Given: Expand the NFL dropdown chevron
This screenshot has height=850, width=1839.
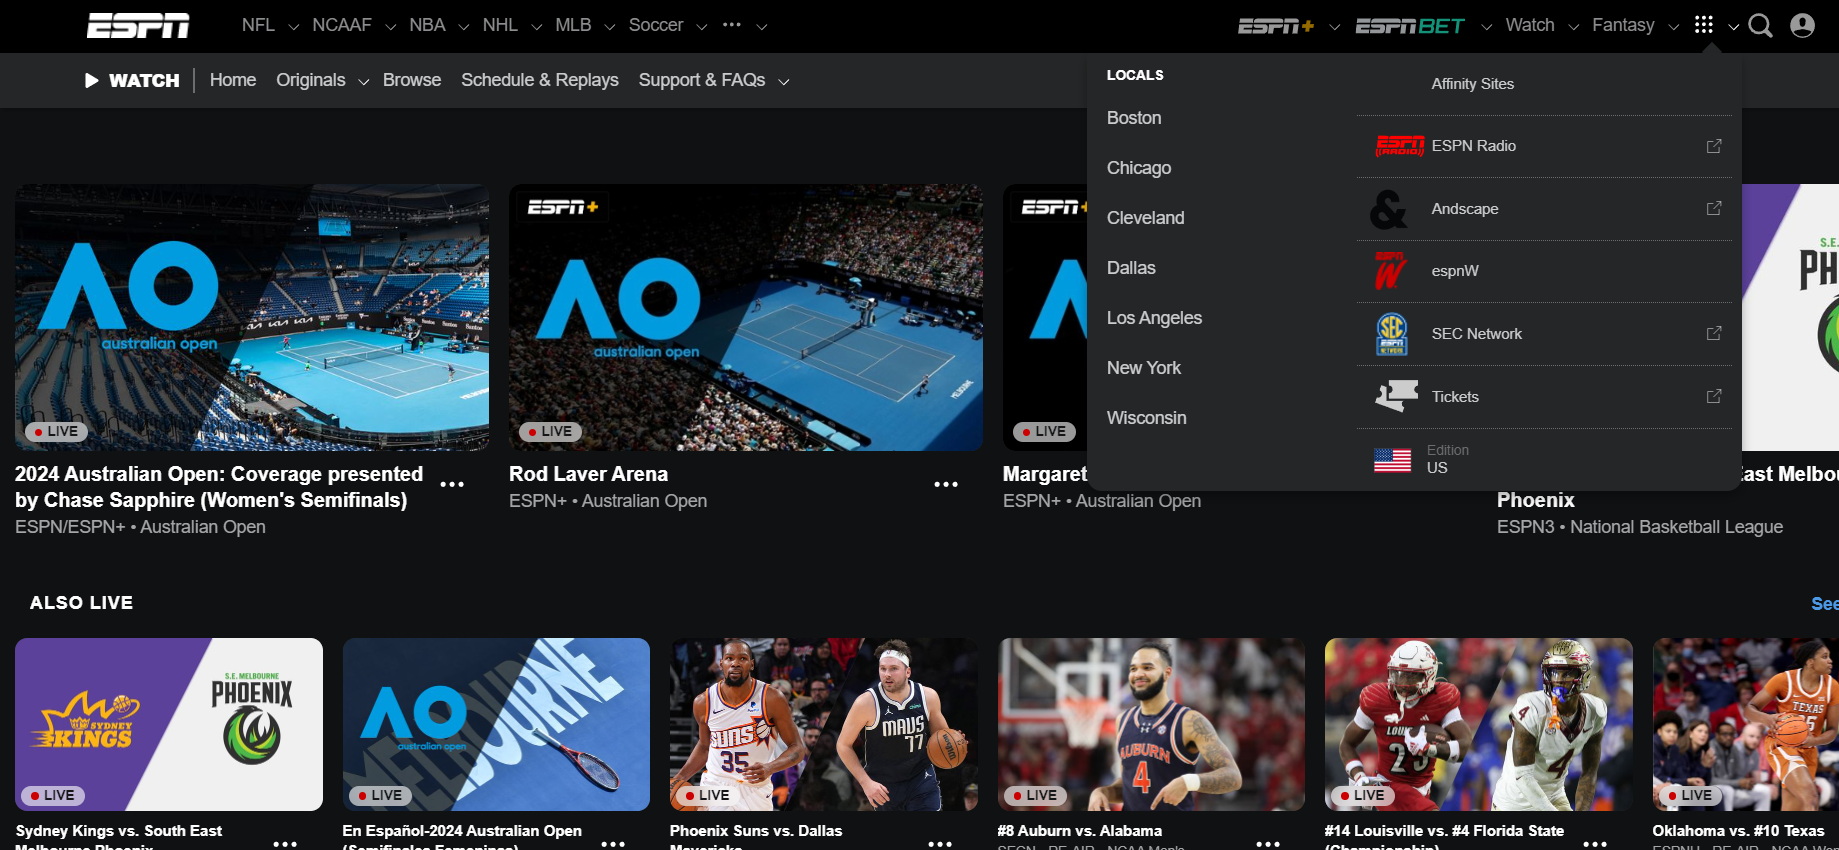Looking at the screenshot, I should pyautogui.click(x=293, y=27).
